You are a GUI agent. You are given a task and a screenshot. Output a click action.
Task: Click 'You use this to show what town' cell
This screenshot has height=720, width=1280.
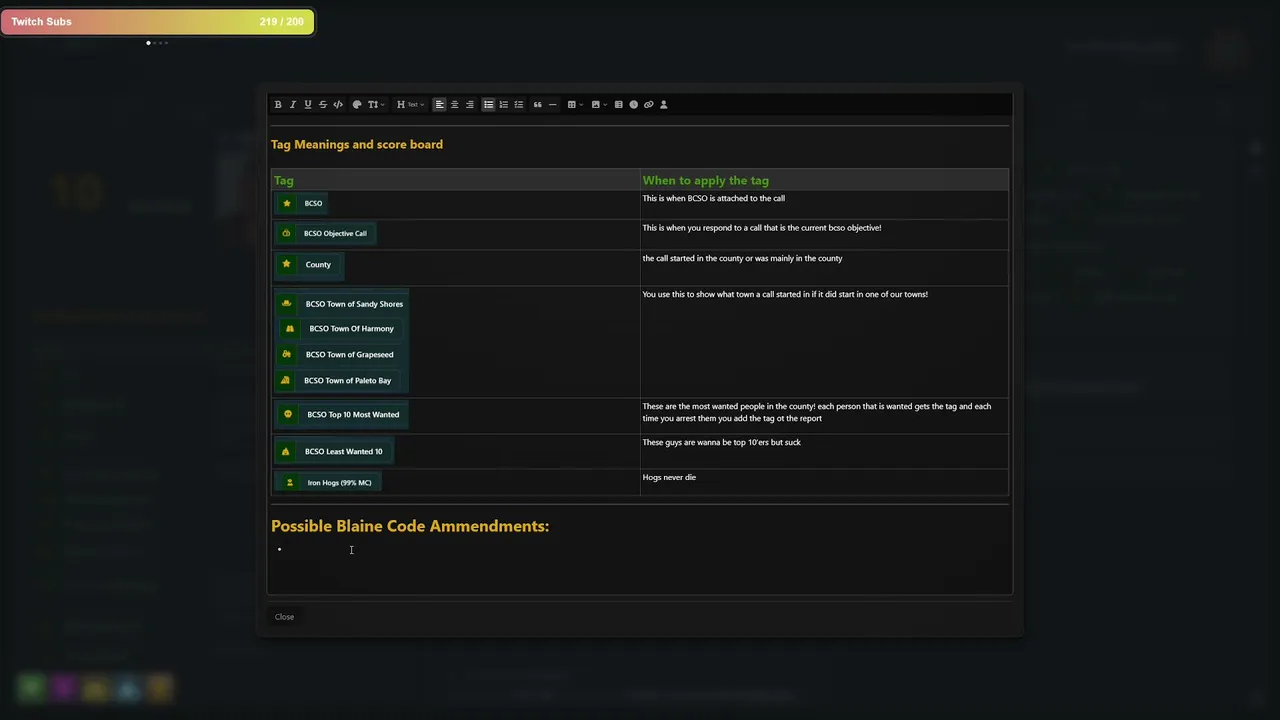(x=824, y=342)
